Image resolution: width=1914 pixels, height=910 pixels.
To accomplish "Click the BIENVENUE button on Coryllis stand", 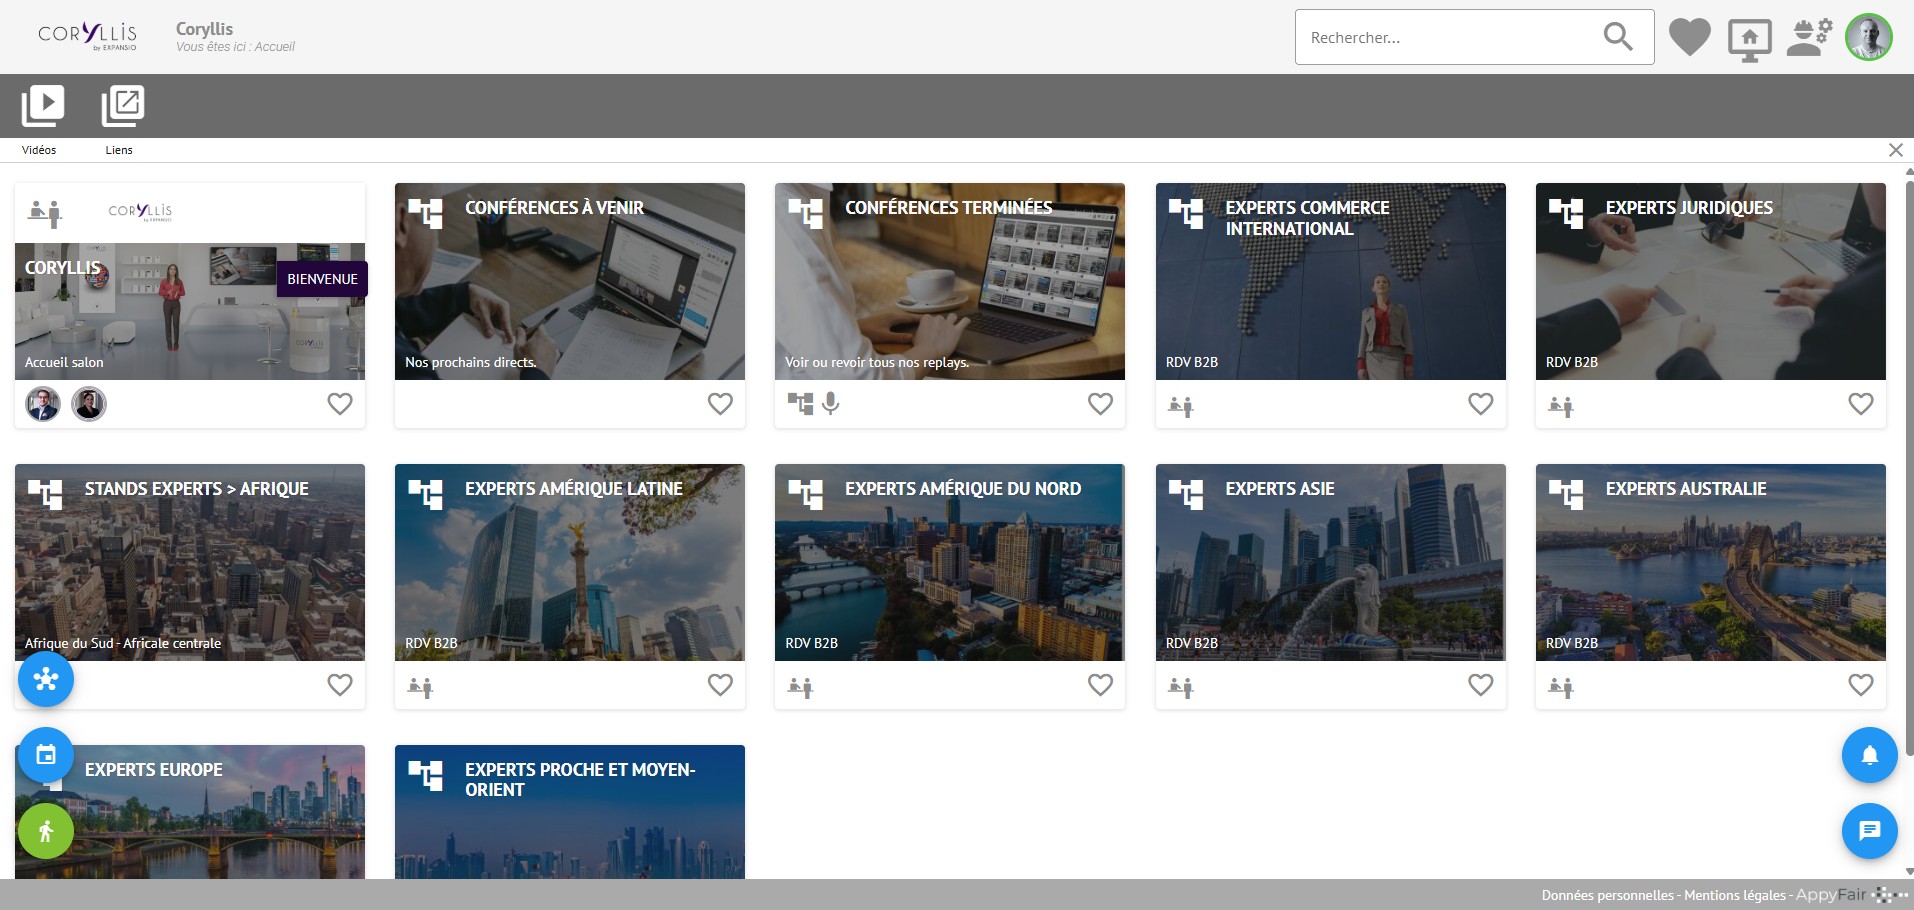I will click(x=322, y=279).
